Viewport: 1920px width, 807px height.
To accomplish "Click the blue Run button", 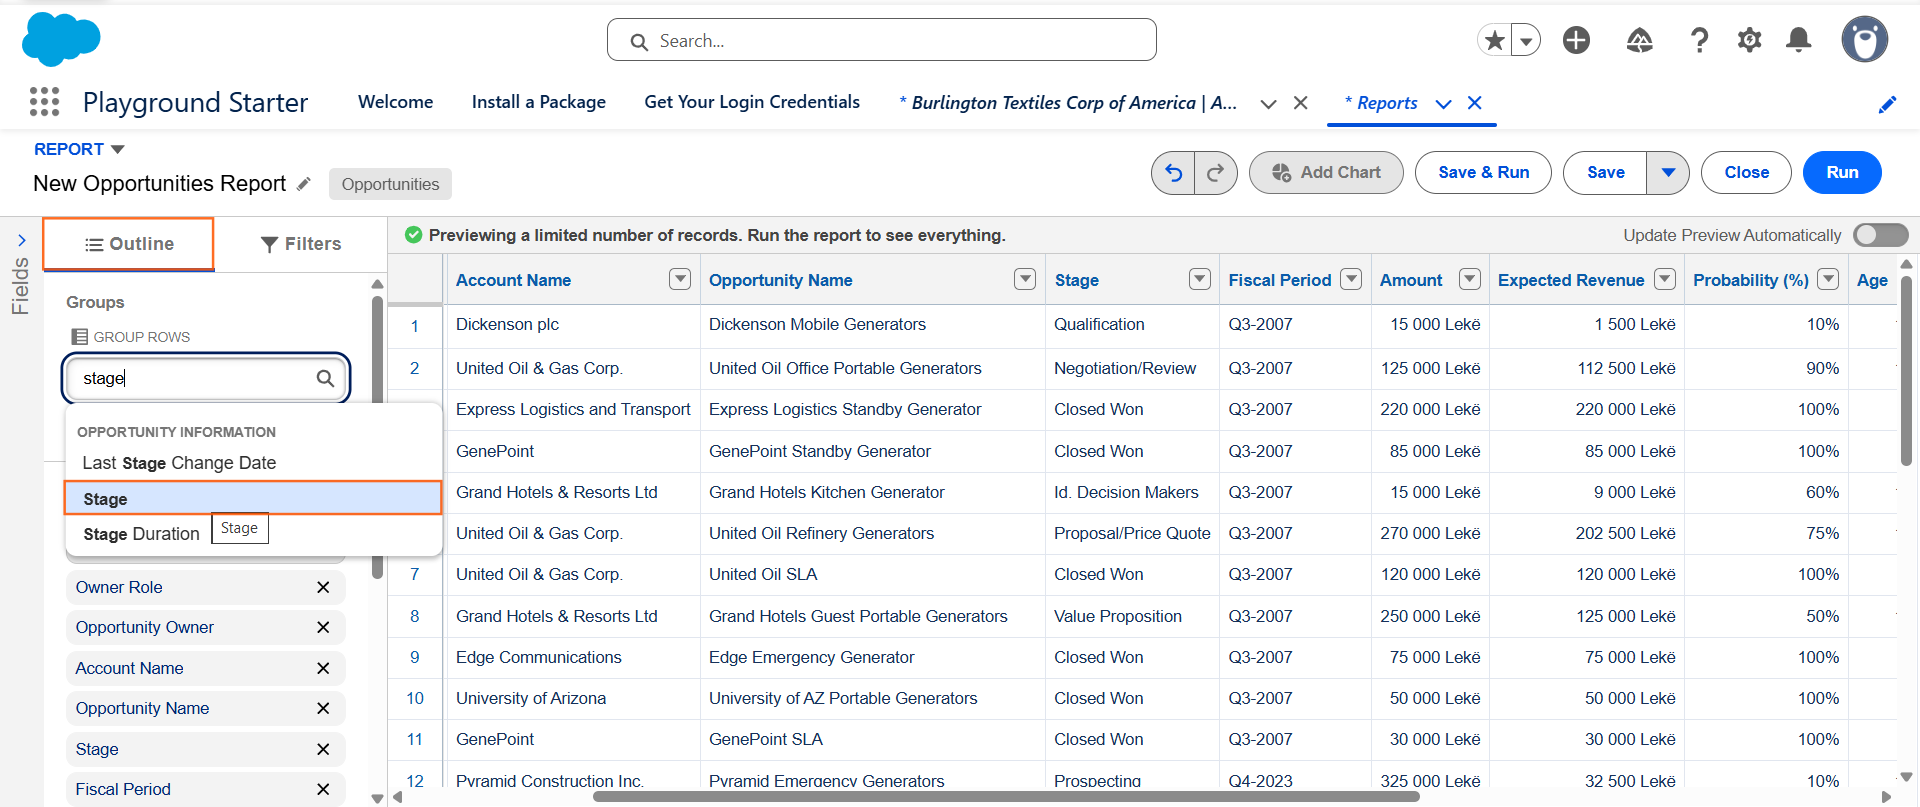I will tap(1842, 173).
